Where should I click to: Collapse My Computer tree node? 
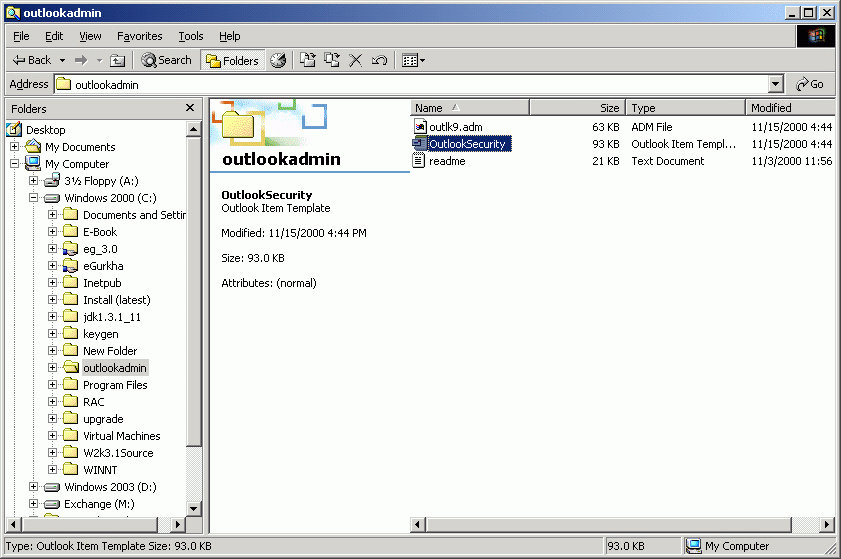pos(14,164)
